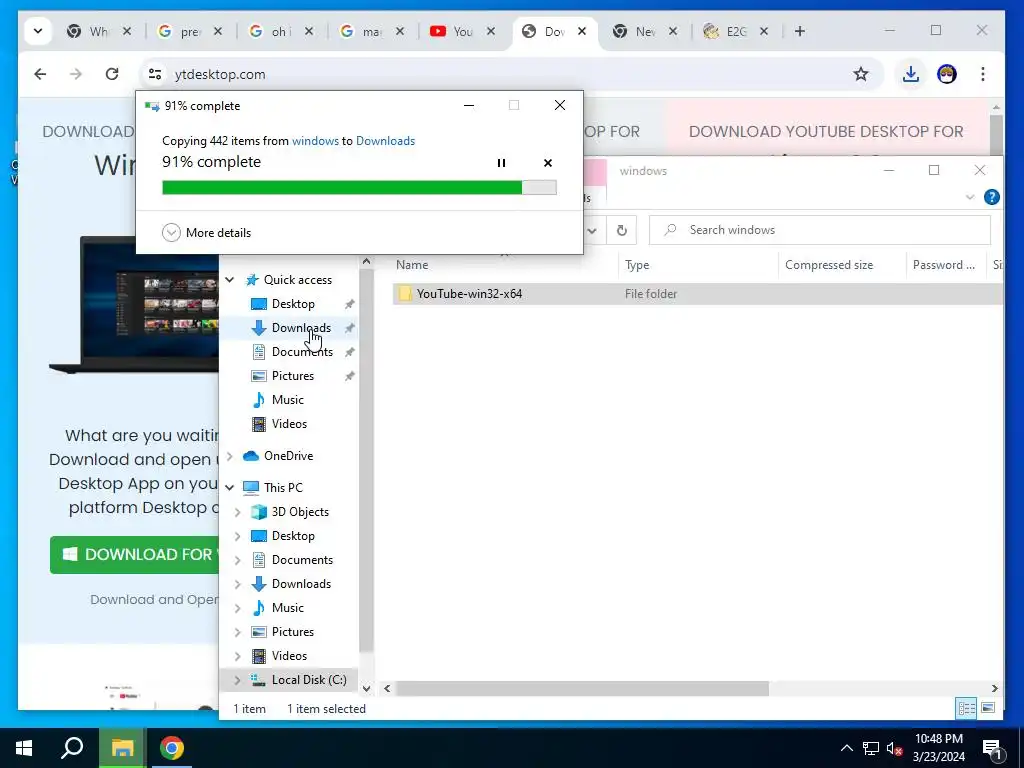1024x768 pixels.
Task: Collapse Quick access tree node
Action: [x=230, y=280]
